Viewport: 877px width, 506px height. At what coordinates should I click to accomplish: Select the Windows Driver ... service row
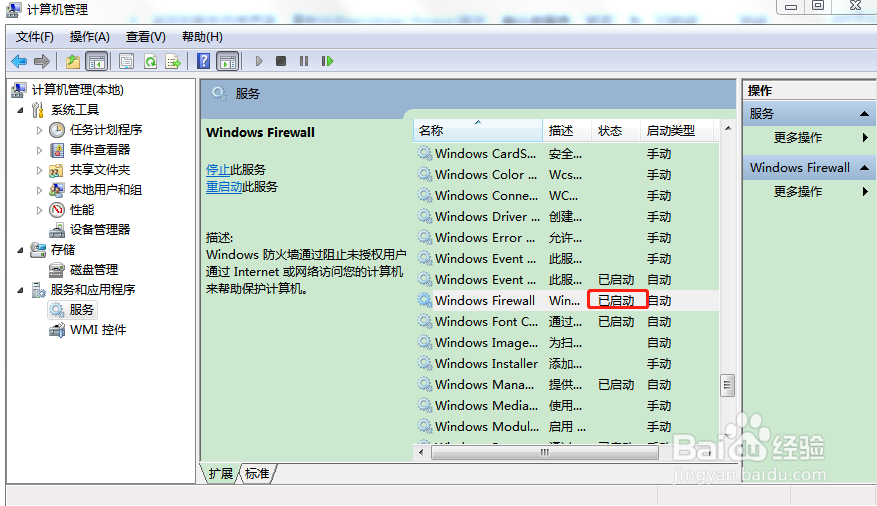click(x=566, y=216)
